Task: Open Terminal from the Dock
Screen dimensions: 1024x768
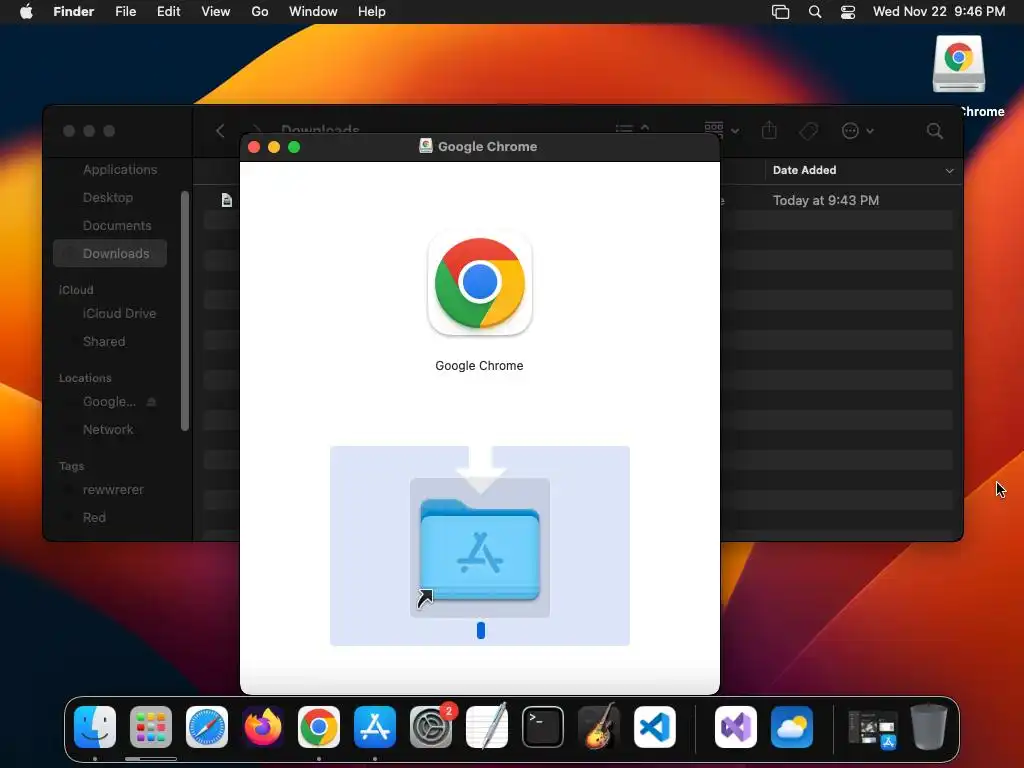Action: coord(543,727)
